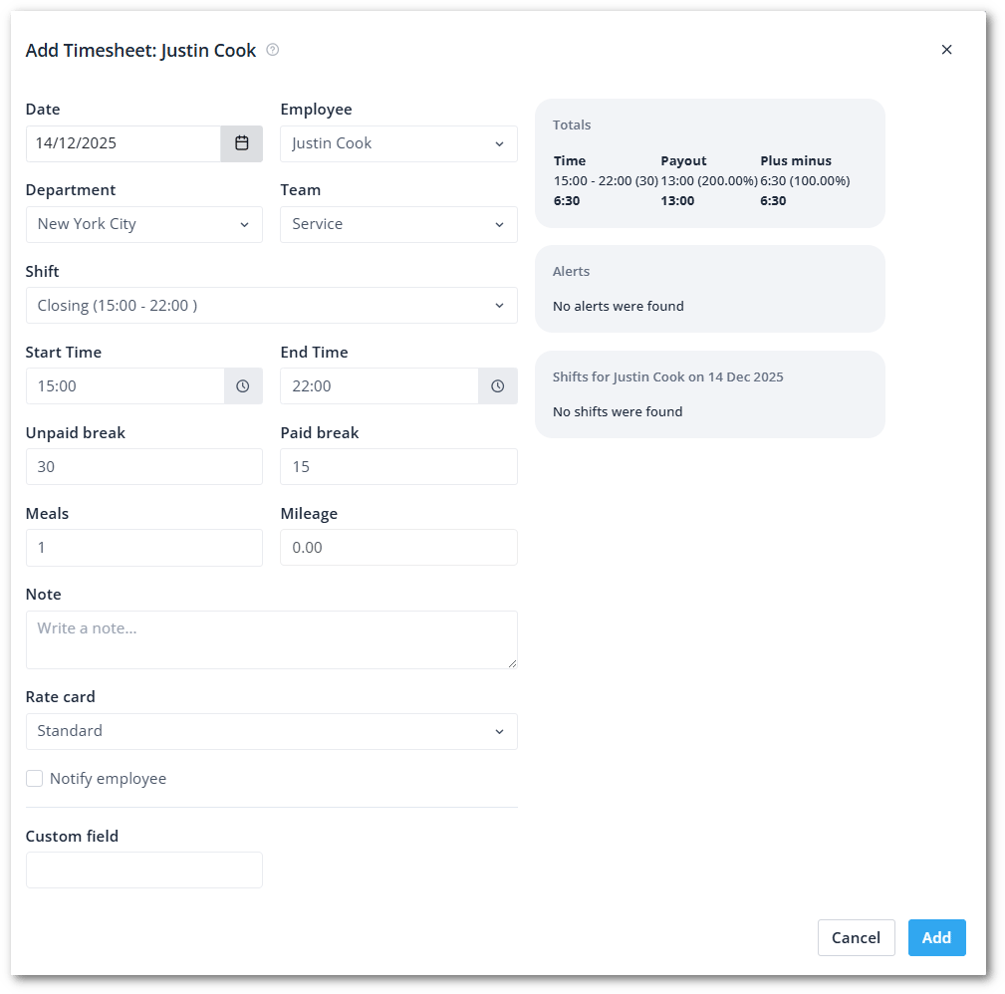Viewport: 1005px width, 994px height.
Task: Expand the Department dropdown
Action: point(144,224)
